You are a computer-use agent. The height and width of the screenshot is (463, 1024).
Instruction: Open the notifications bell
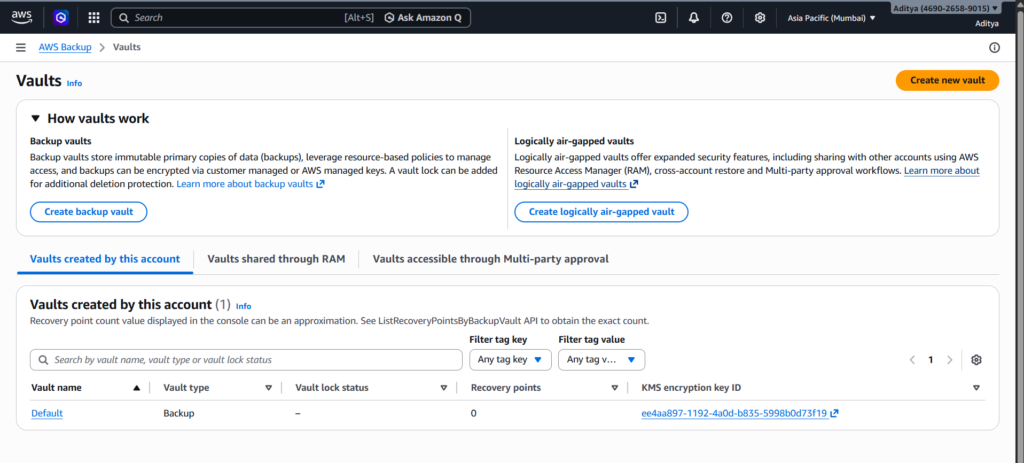[694, 18]
